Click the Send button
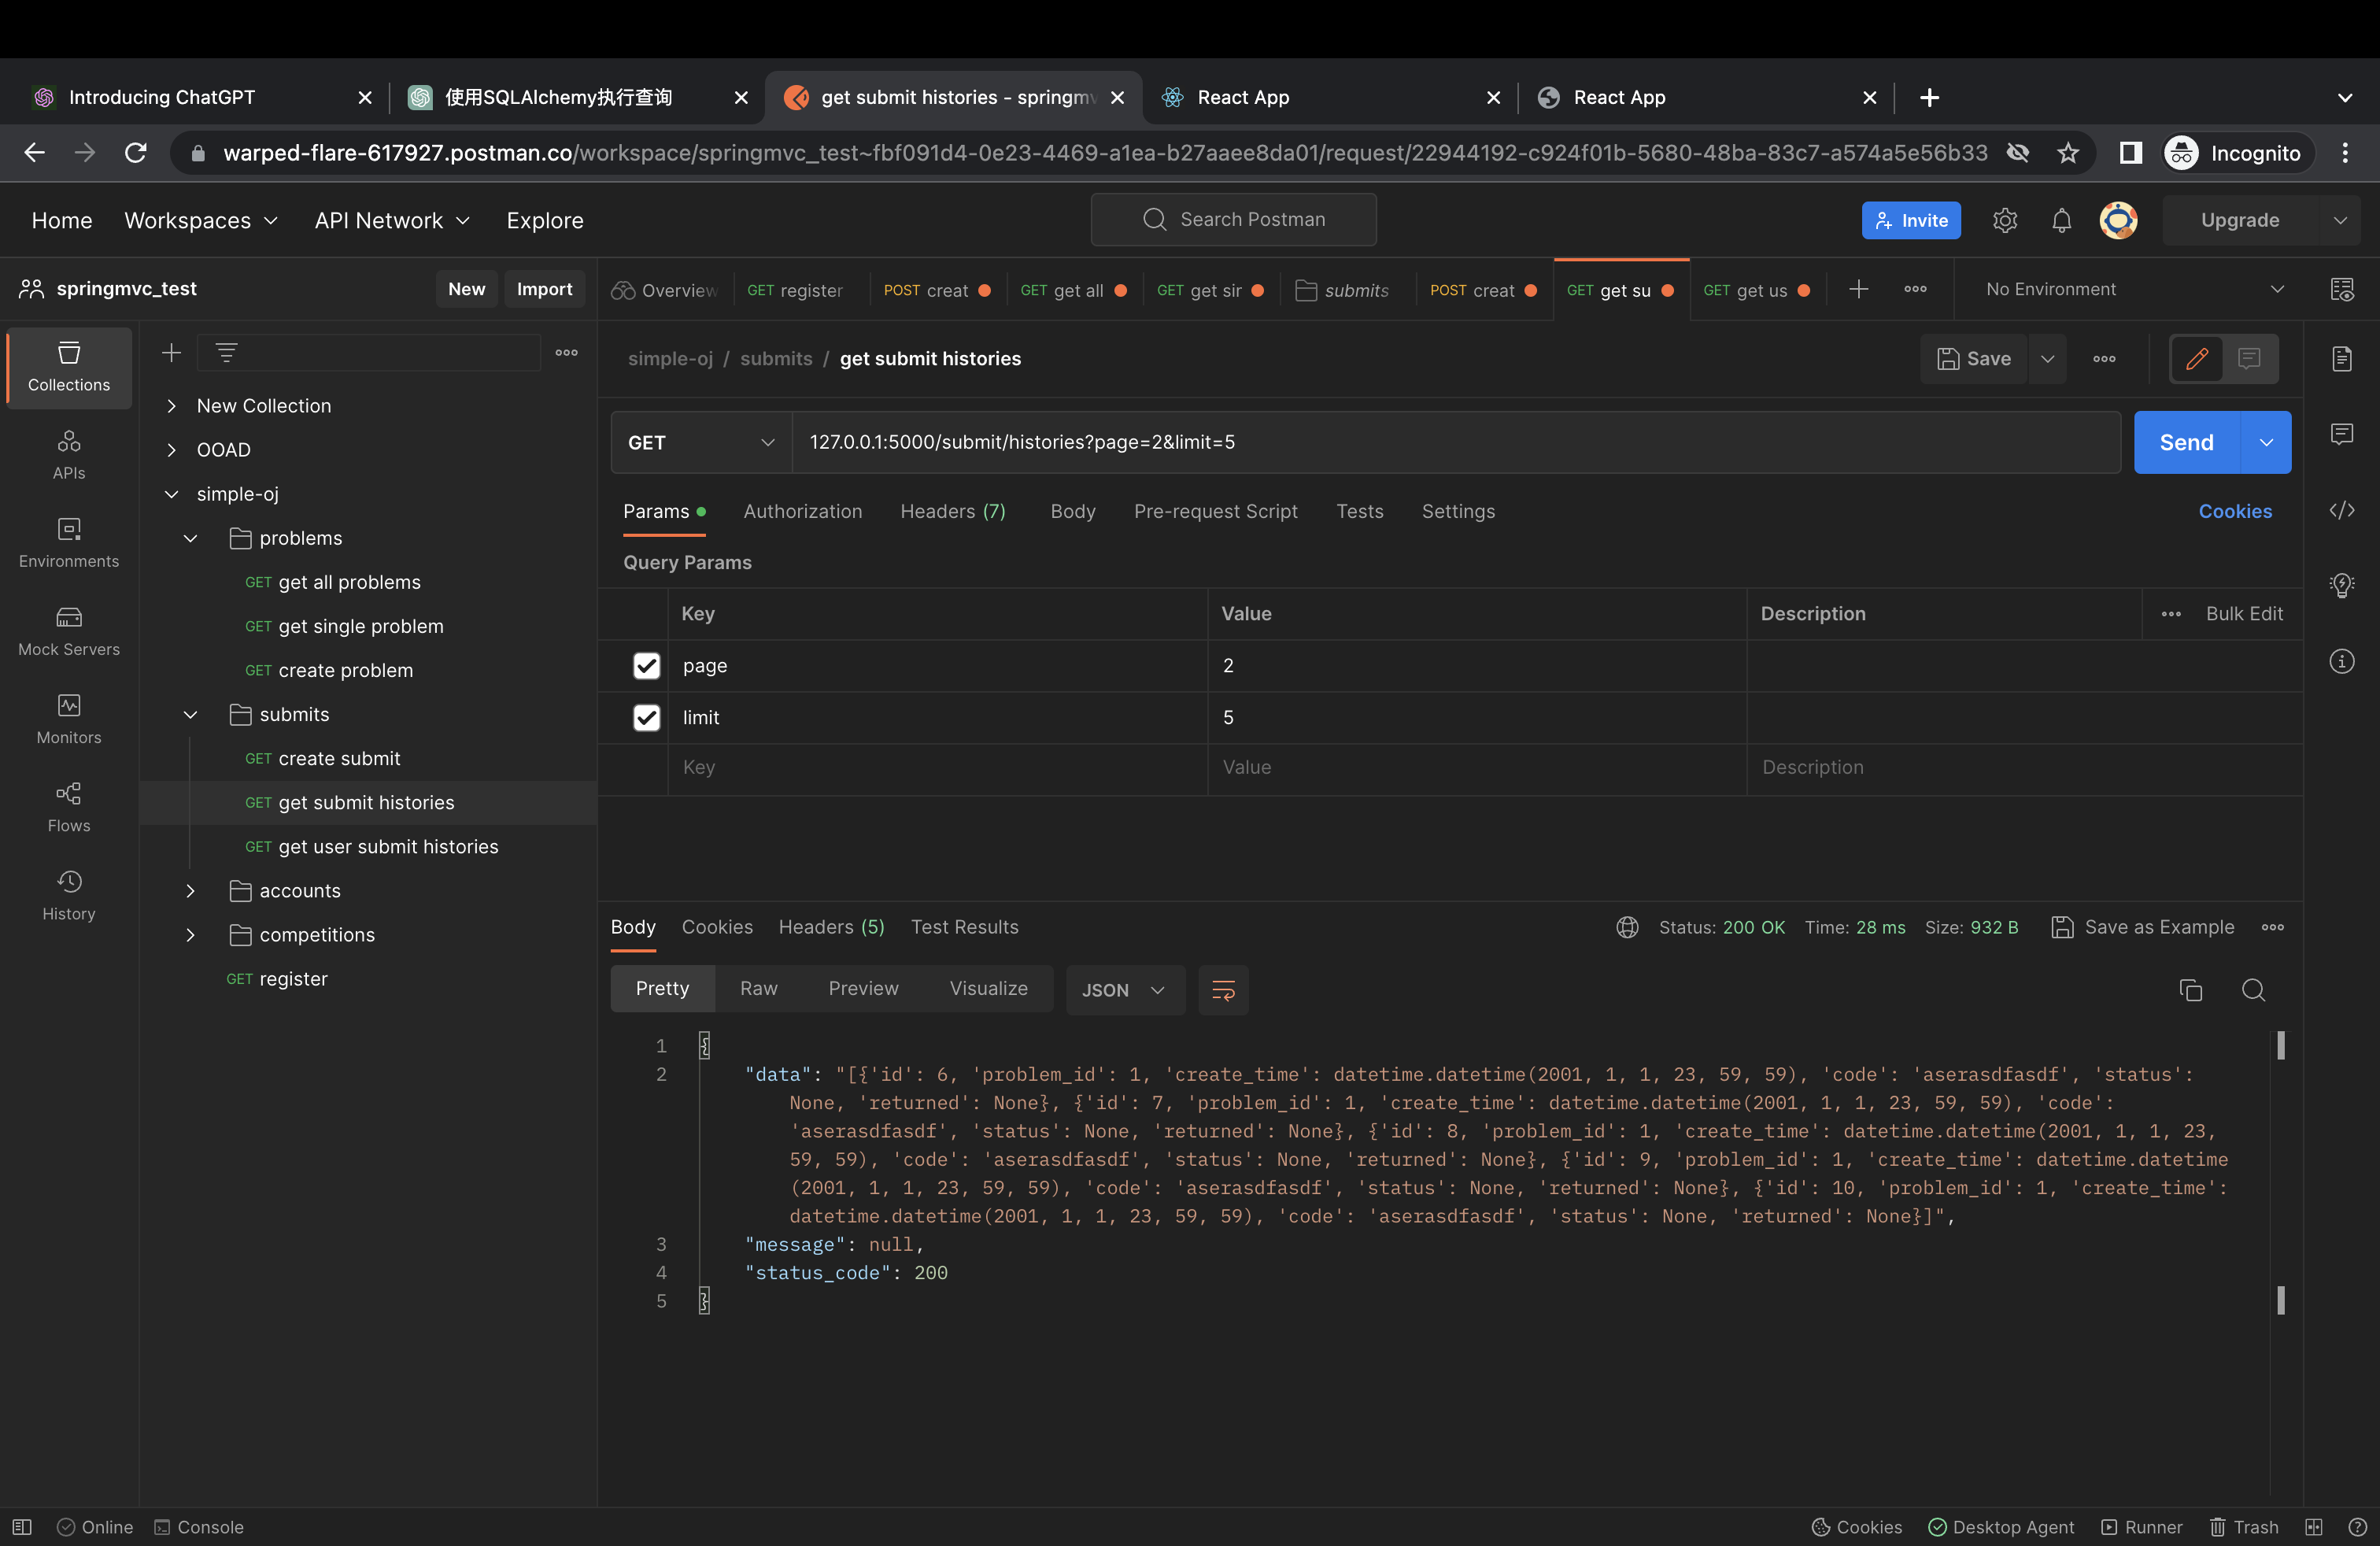2380x1546 pixels. tap(2186, 442)
